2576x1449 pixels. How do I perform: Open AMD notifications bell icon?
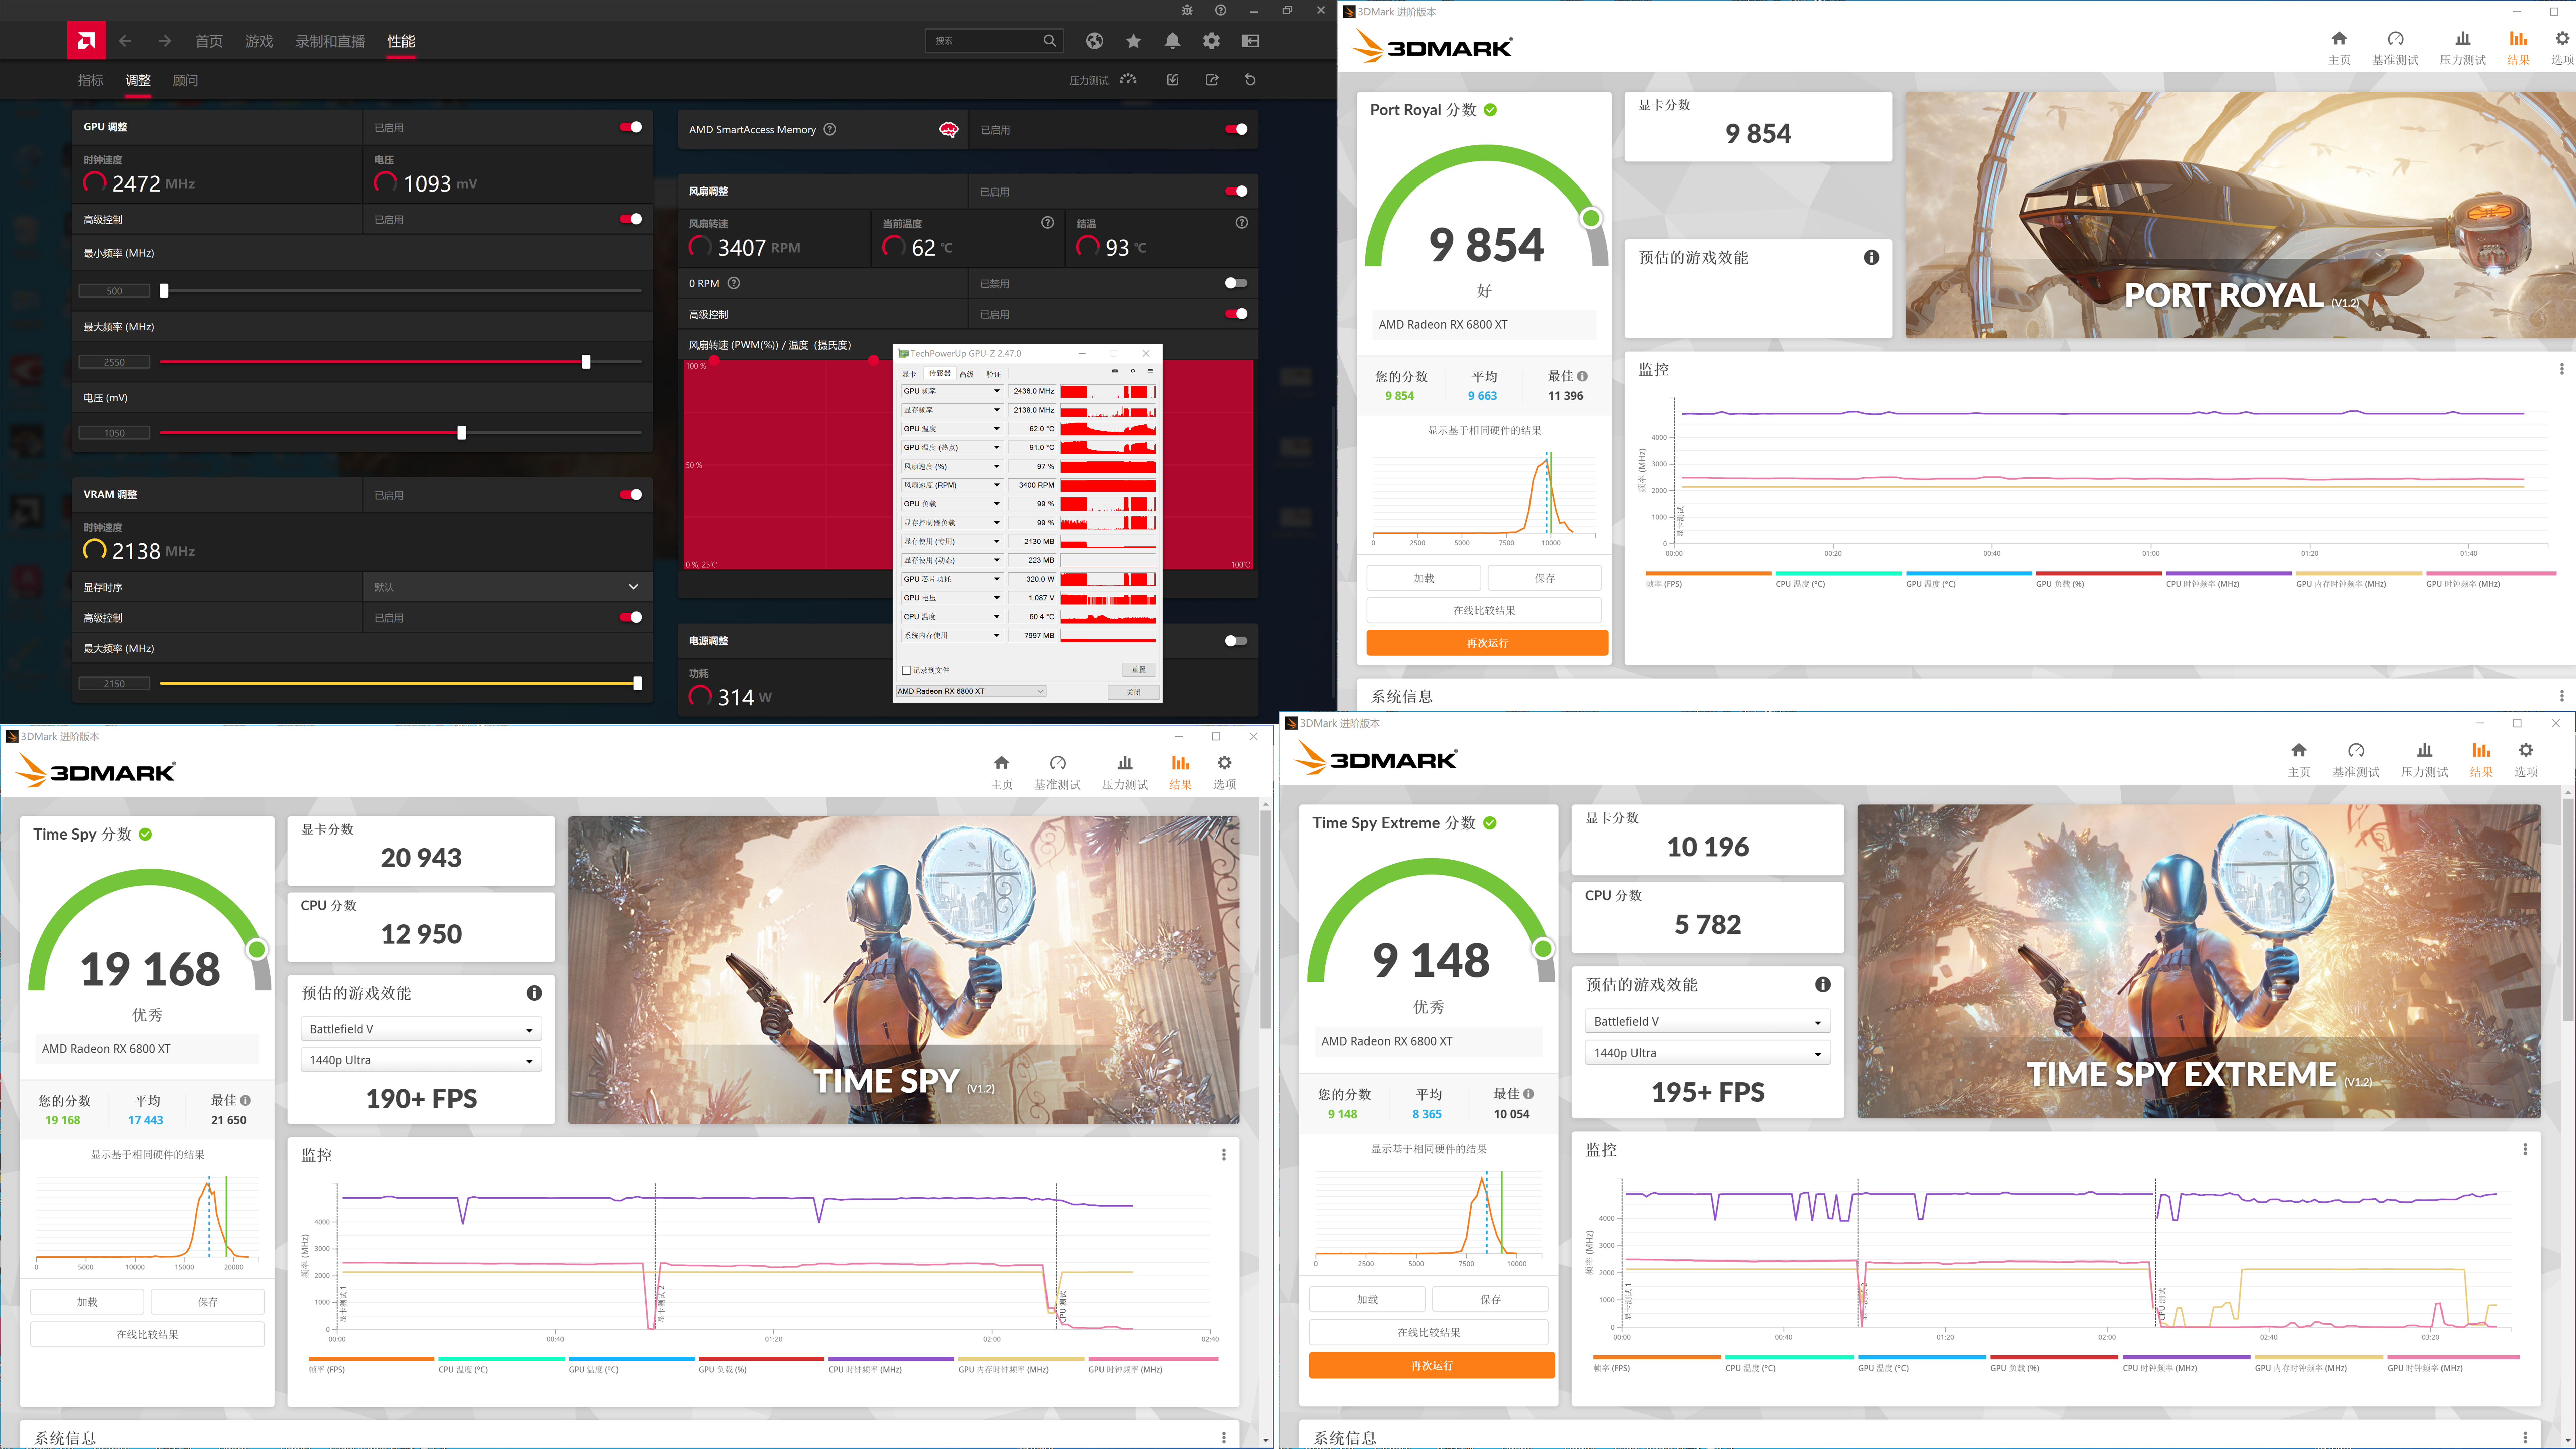(x=1172, y=41)
